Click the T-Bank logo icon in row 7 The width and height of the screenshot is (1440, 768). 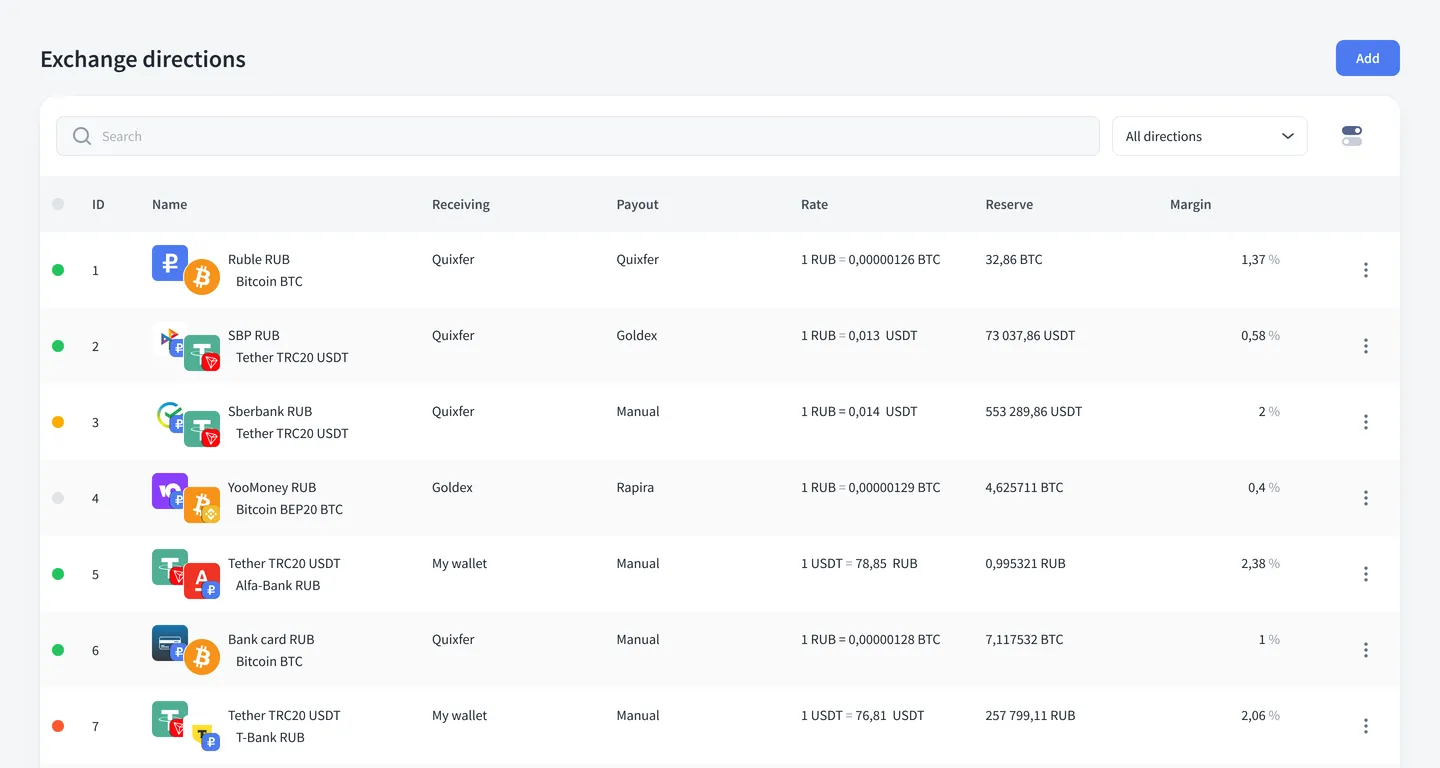click(205, 737)
